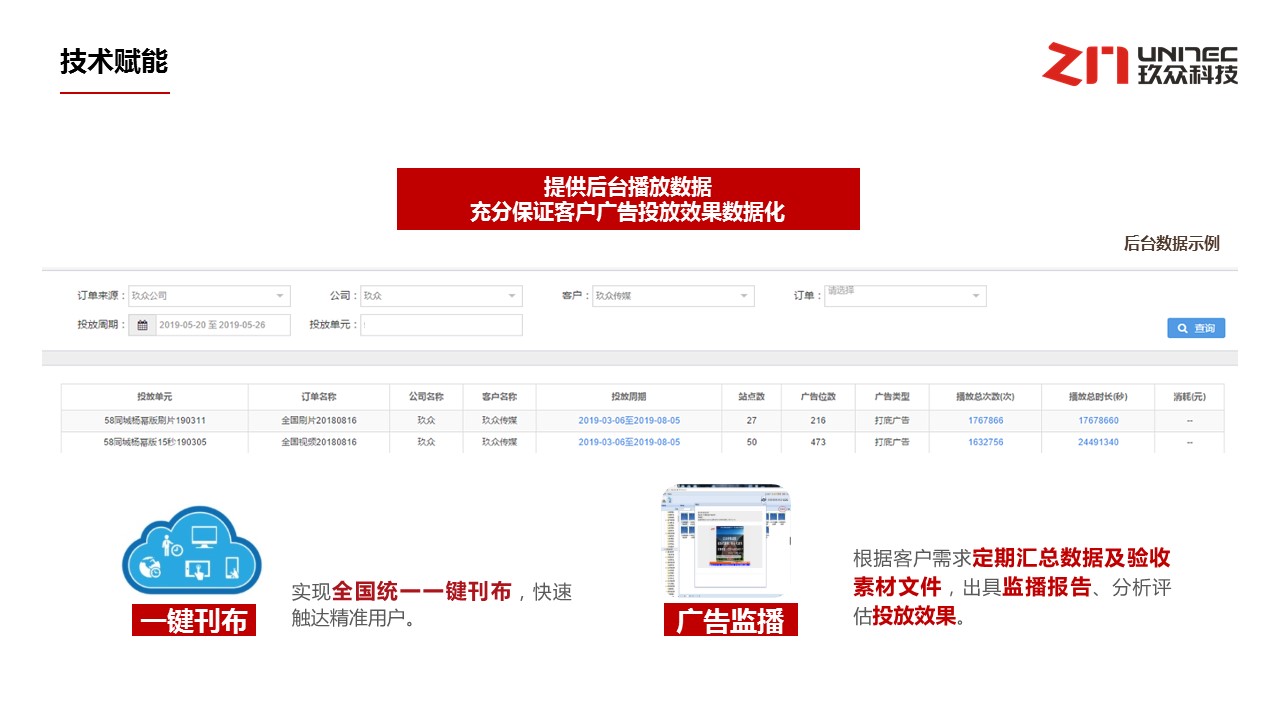
Task: Click the 广告监播 red label
Action: [730, 621]
